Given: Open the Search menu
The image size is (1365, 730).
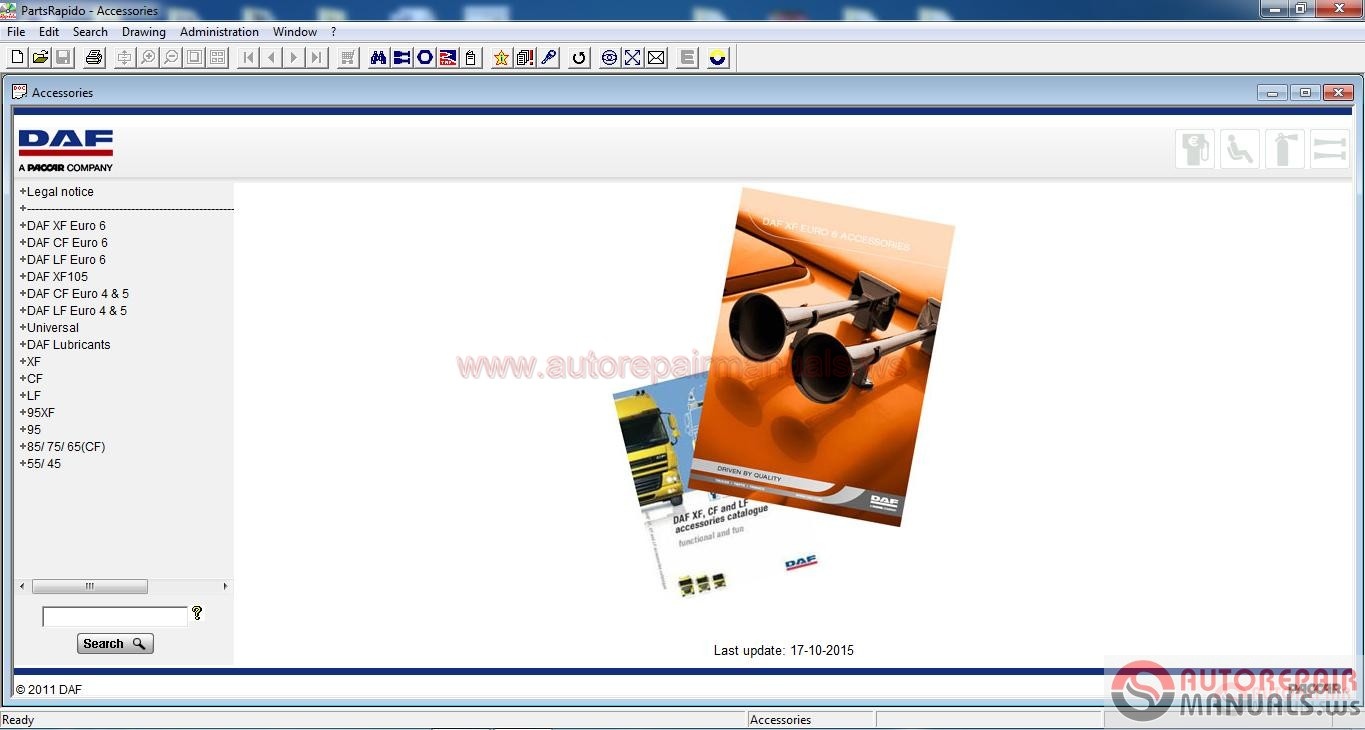Looking at the screenshot, I should (90, 32).
